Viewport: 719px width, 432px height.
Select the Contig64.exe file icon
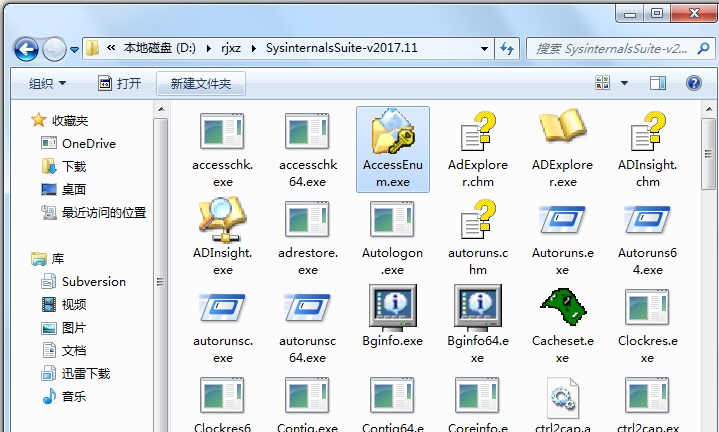(x=393, y=395)
